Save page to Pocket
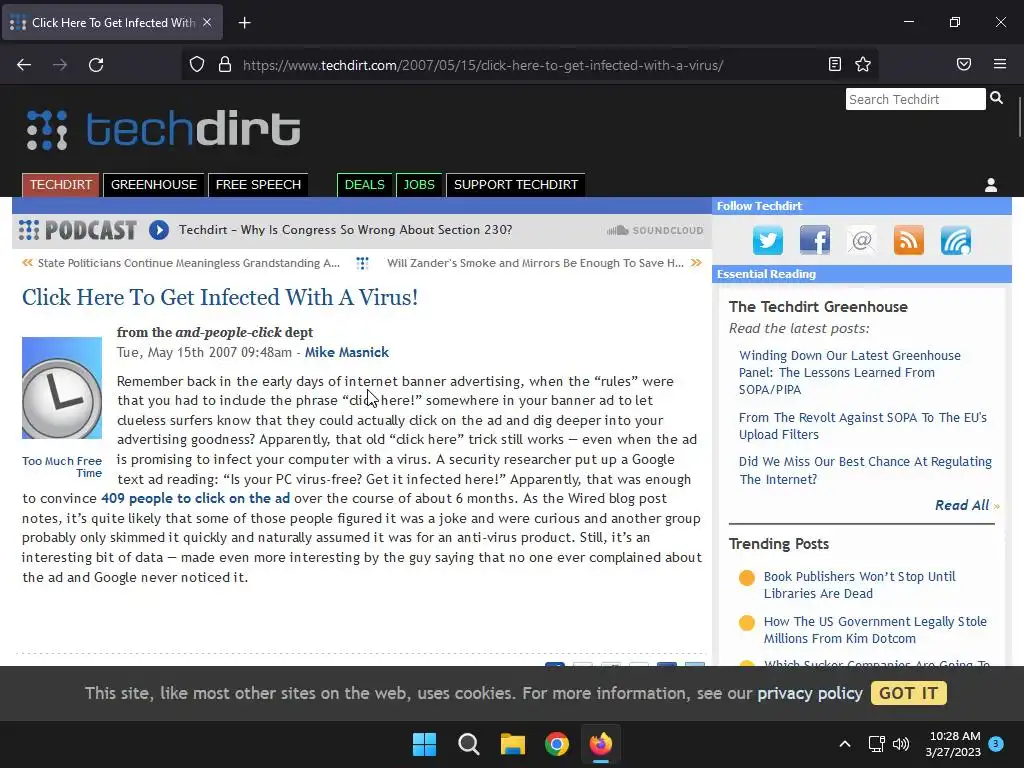 964,64
